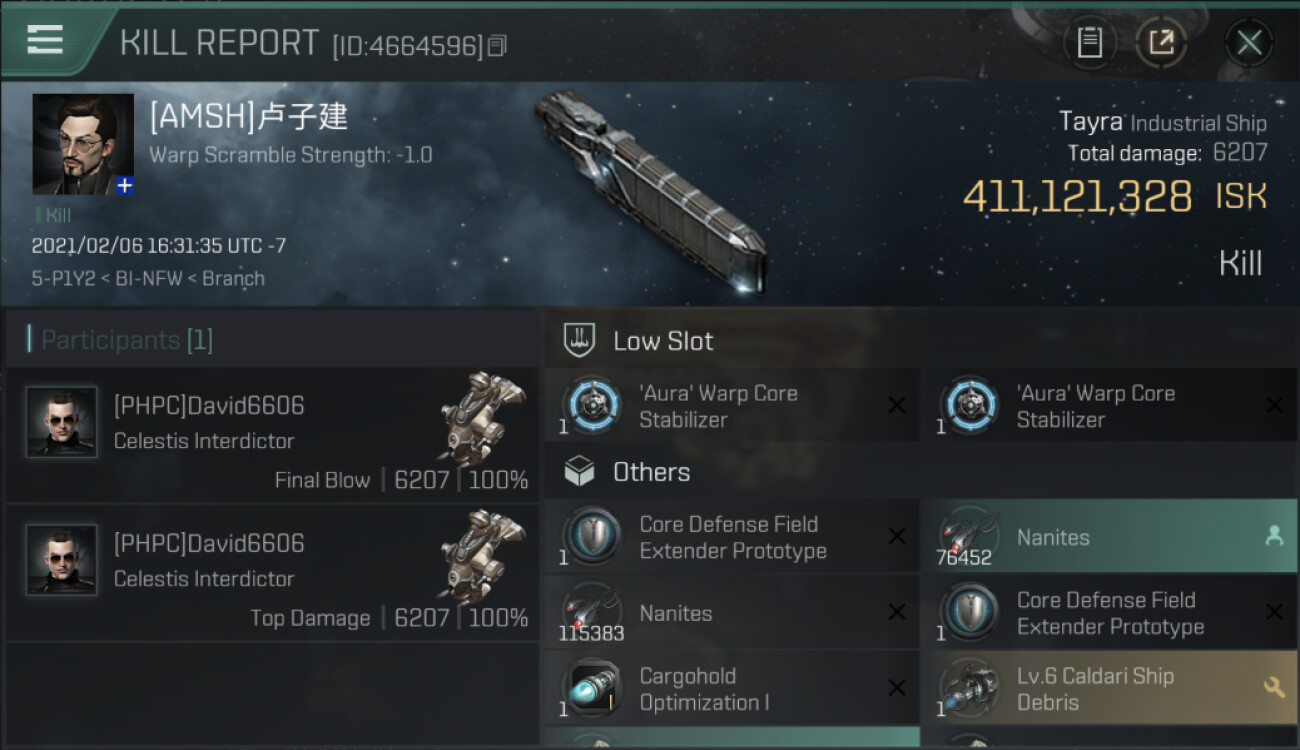Select first 'Aura' Warp Core Stabilizer icon
The width and height of the screenshot is (1300, 750).
tap(592, 405)
